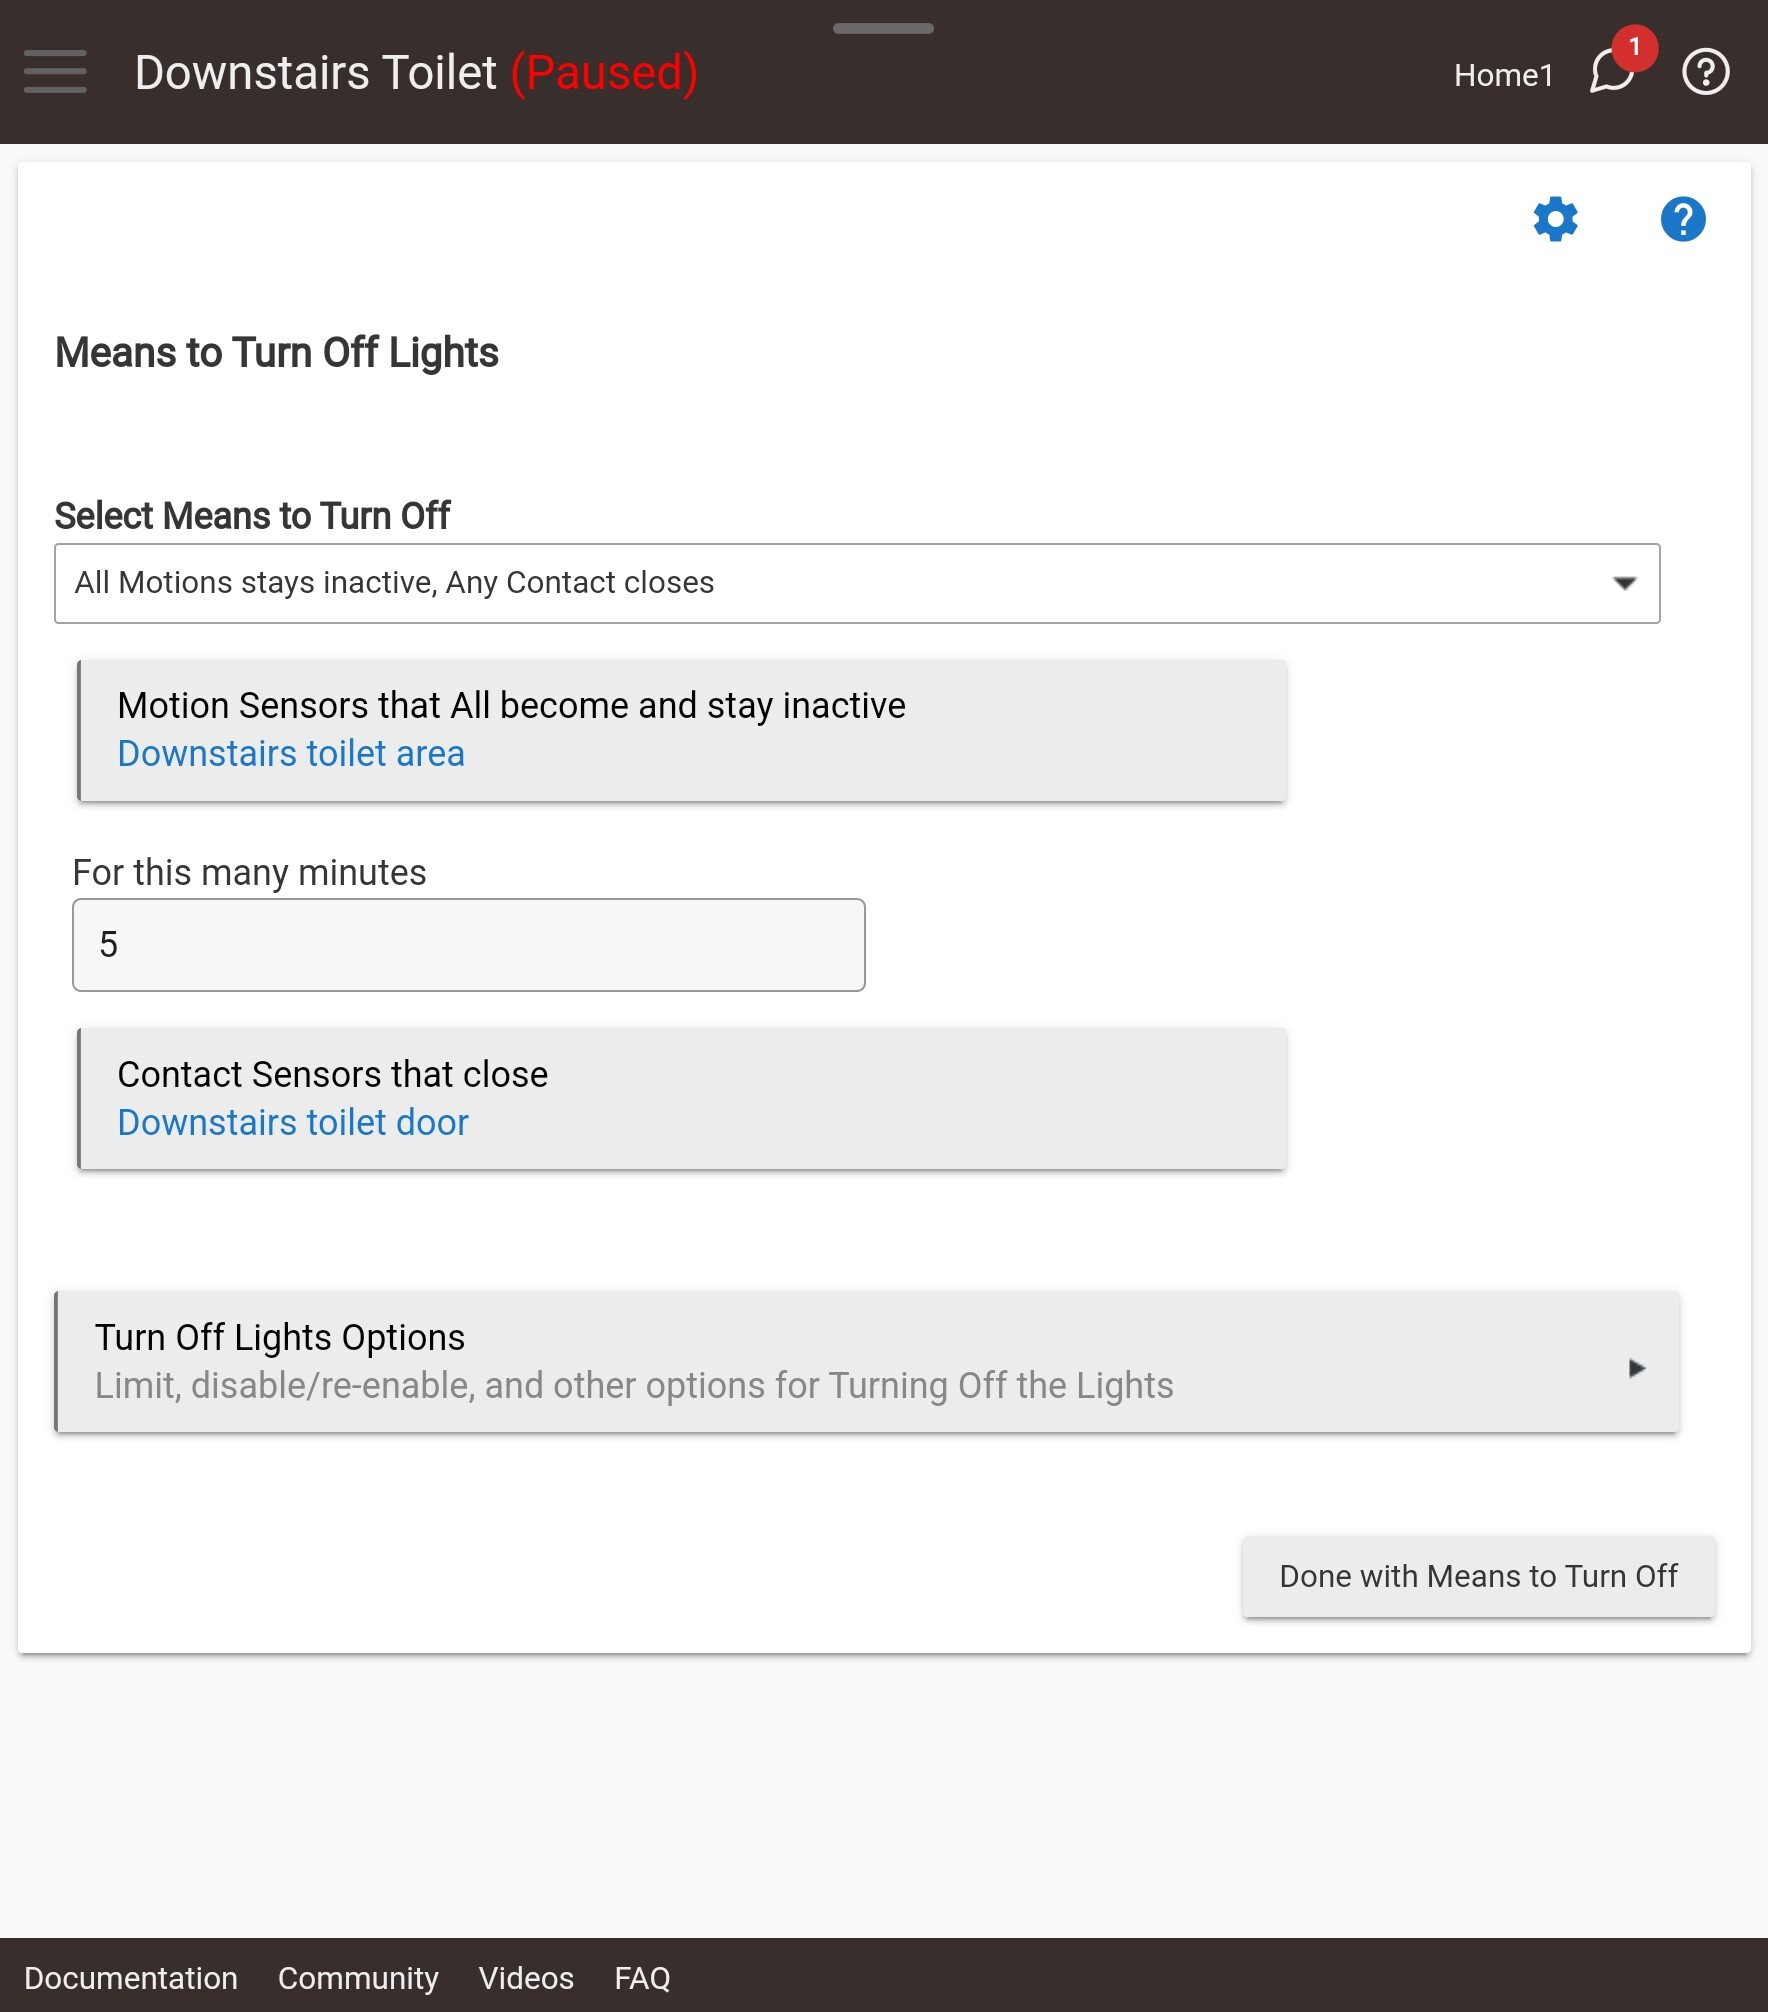Open the Contact Sensors that close selector
Screen dimensions: 1768x2012
682,1099
